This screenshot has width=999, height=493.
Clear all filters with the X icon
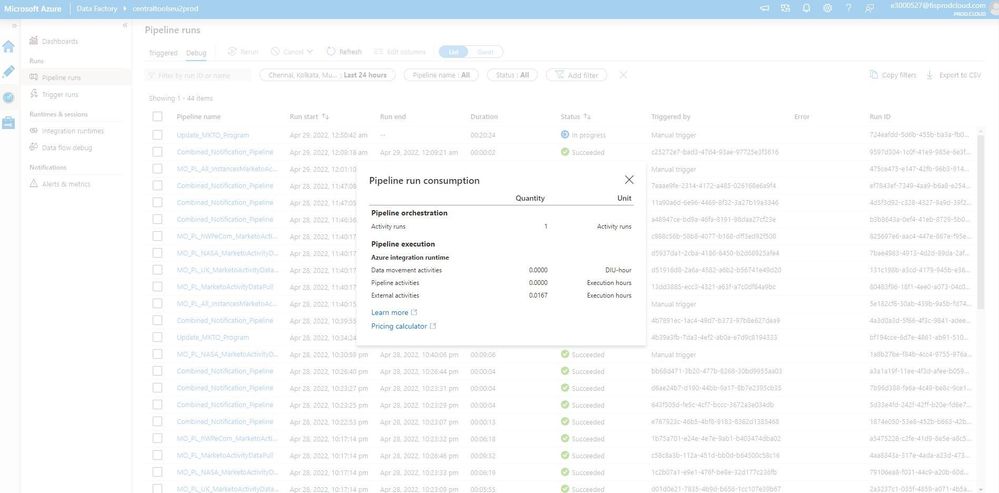pos(623,75)
